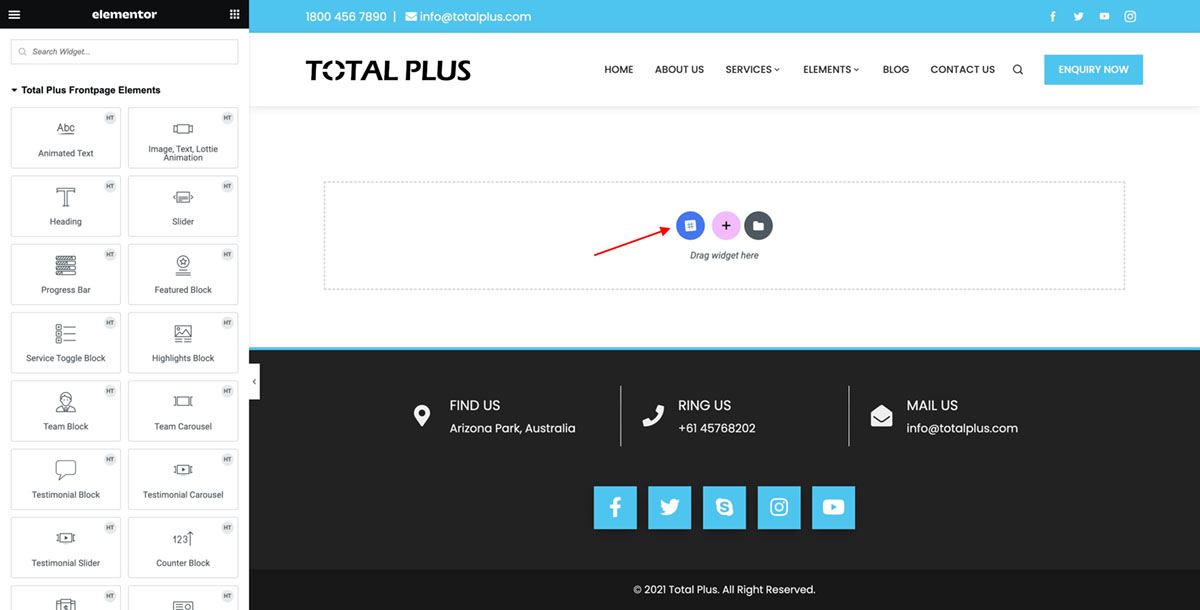
Task: Click the footer Twitter square button
Action: pos(670,507)
